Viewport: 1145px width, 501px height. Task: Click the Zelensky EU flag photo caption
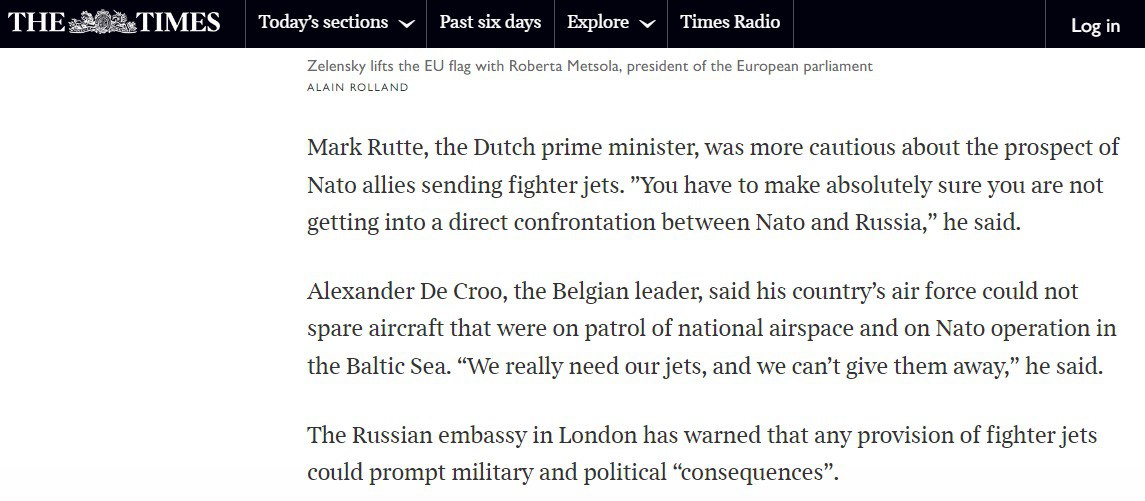pyautogui.click(x=589, y=66)
